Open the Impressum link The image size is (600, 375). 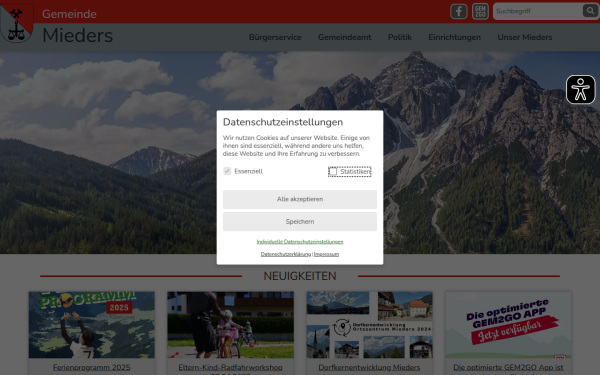[326, 254]
